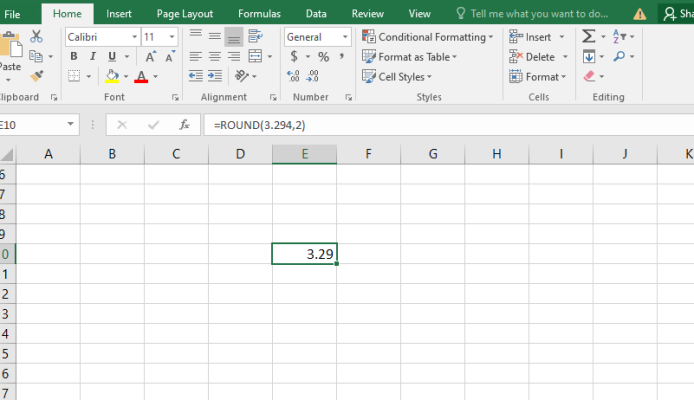Screen dimensions: 694x400
Task: Click the warning triangle icon
Action: tap(640, 14)
